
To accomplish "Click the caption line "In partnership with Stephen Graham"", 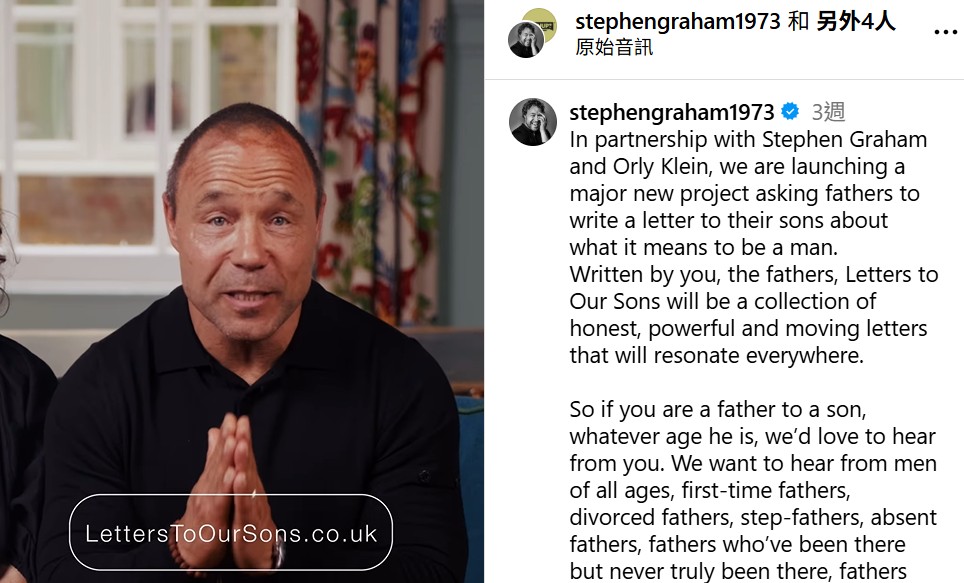I will tap(748, 140).
